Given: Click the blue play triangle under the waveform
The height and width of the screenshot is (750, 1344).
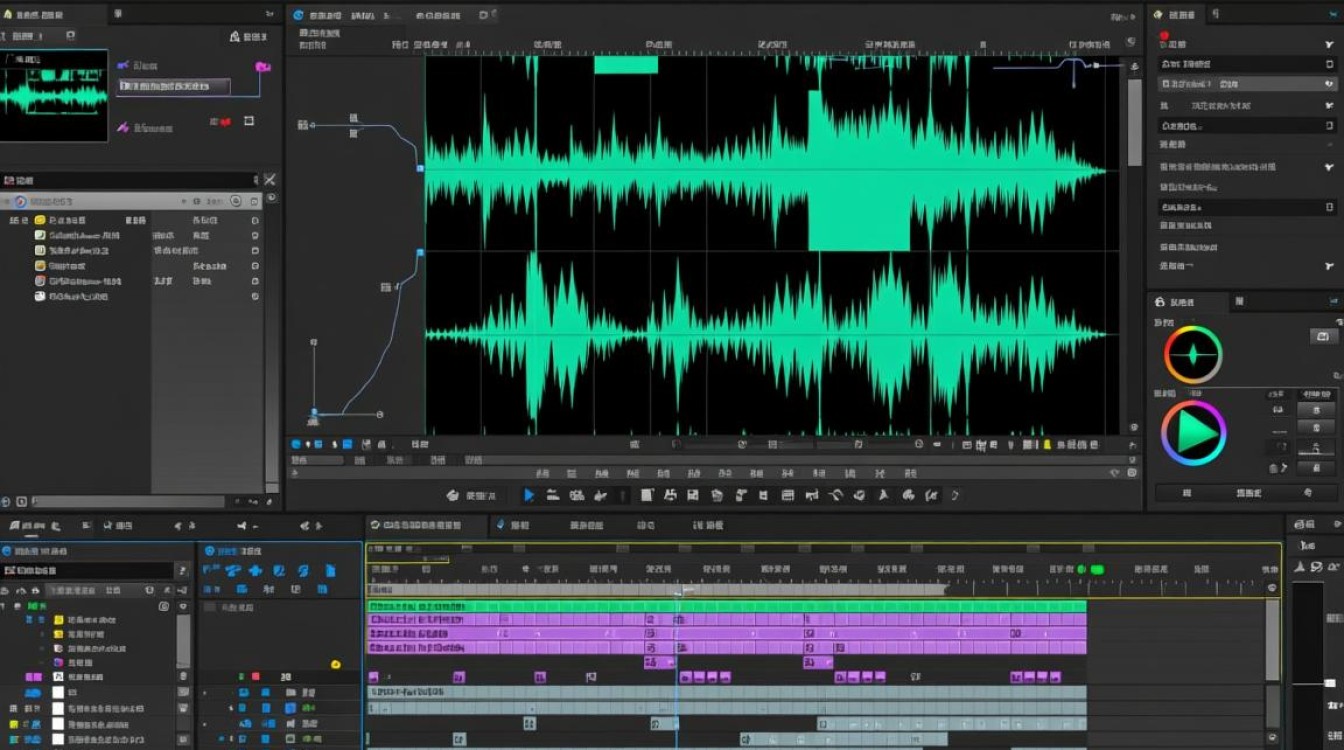Looking at the screenshot, I should (529, 495).
